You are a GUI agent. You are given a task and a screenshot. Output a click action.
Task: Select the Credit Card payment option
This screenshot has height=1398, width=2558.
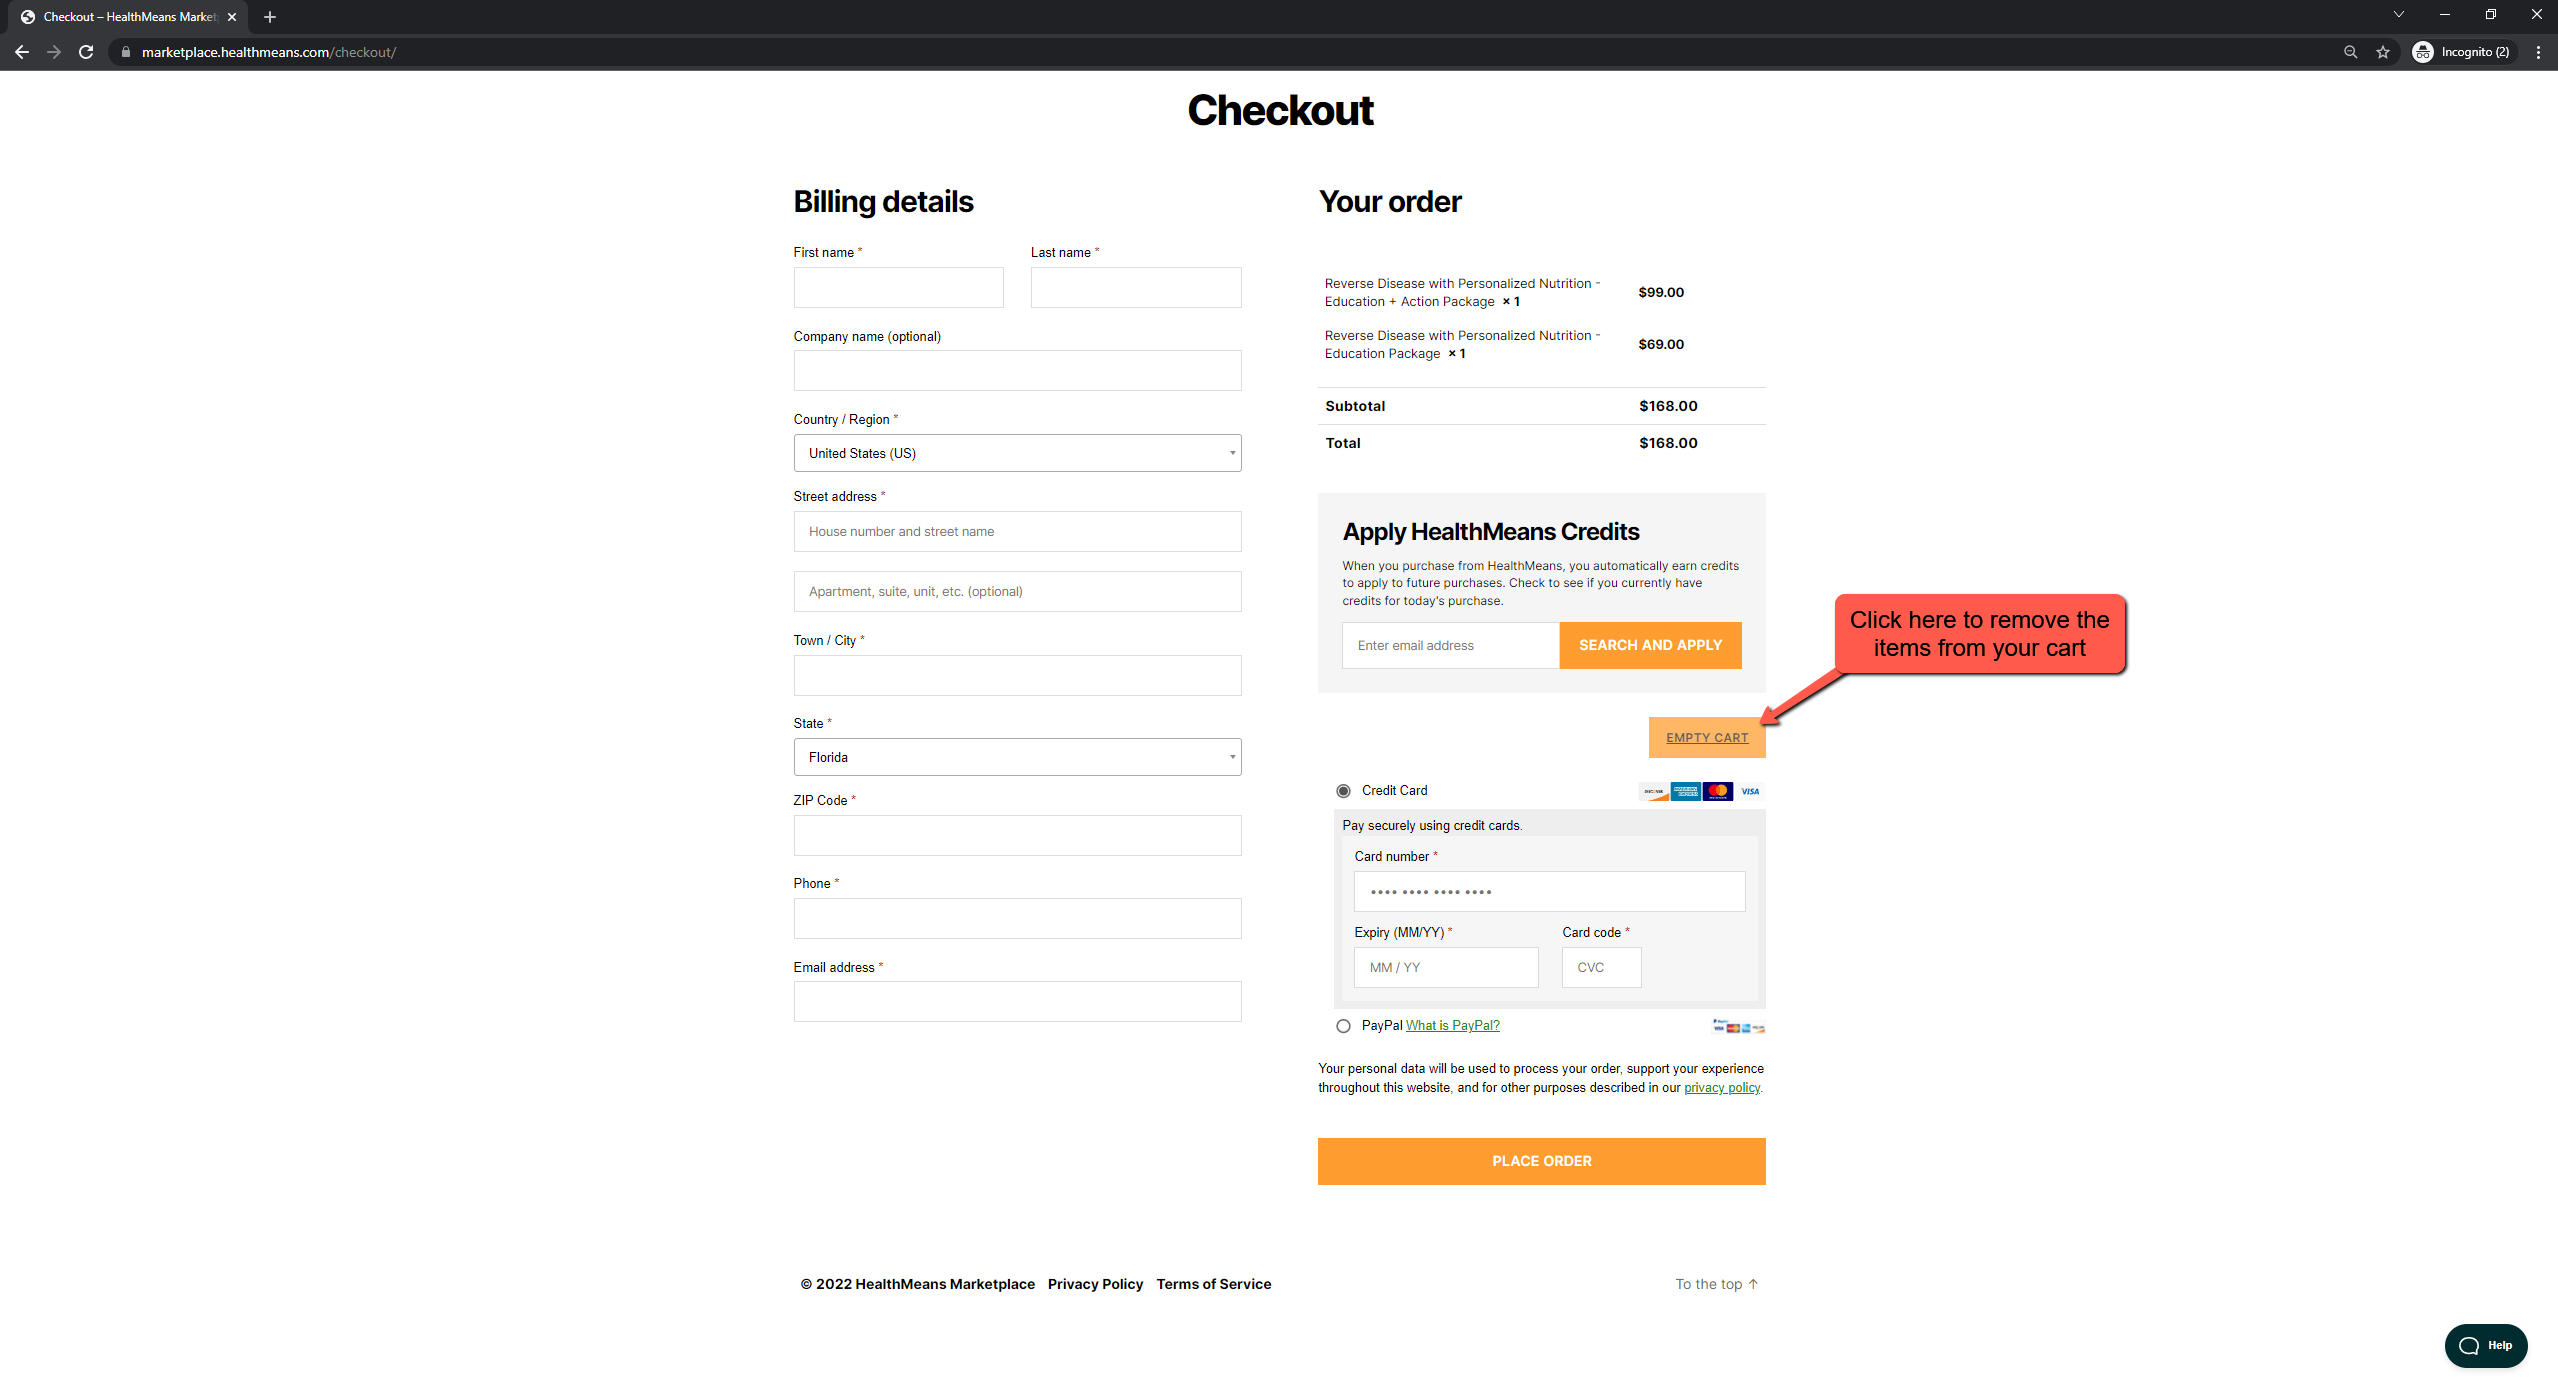tap(1343, 790)
